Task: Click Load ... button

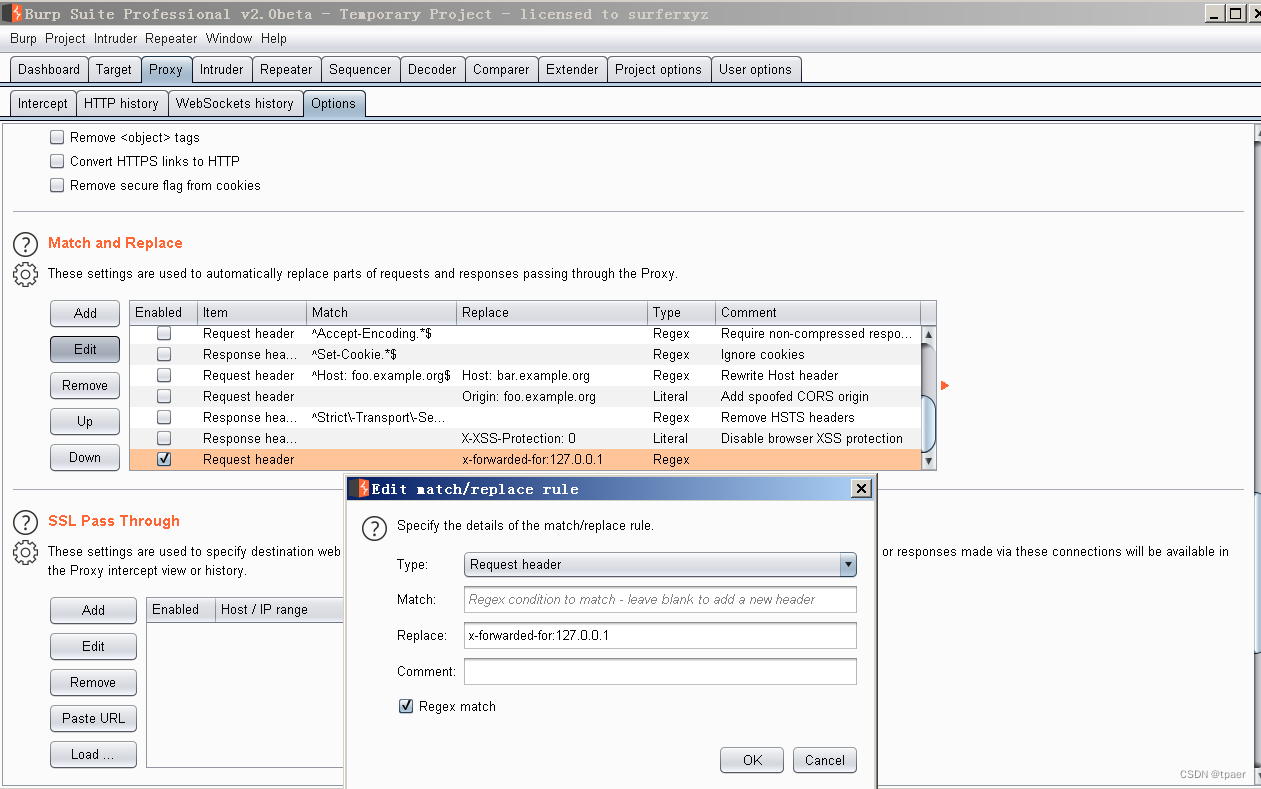Action: [x=93, y=754]
